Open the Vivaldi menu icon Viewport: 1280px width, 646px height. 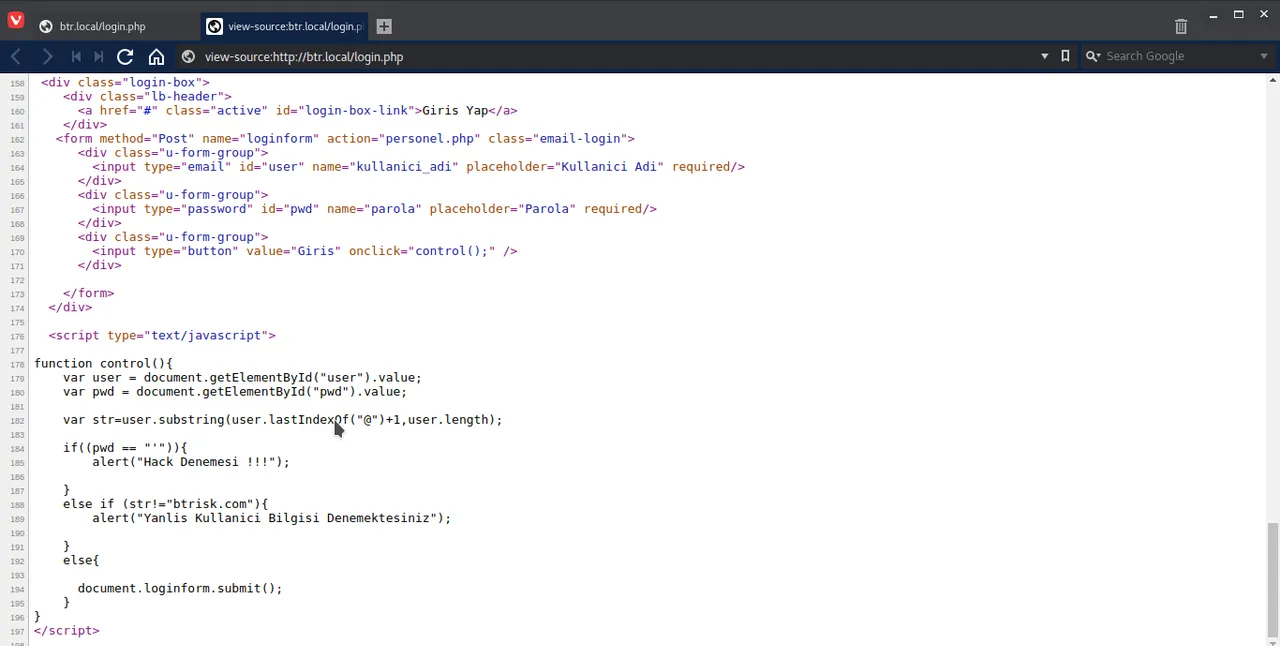coord(15,19)
